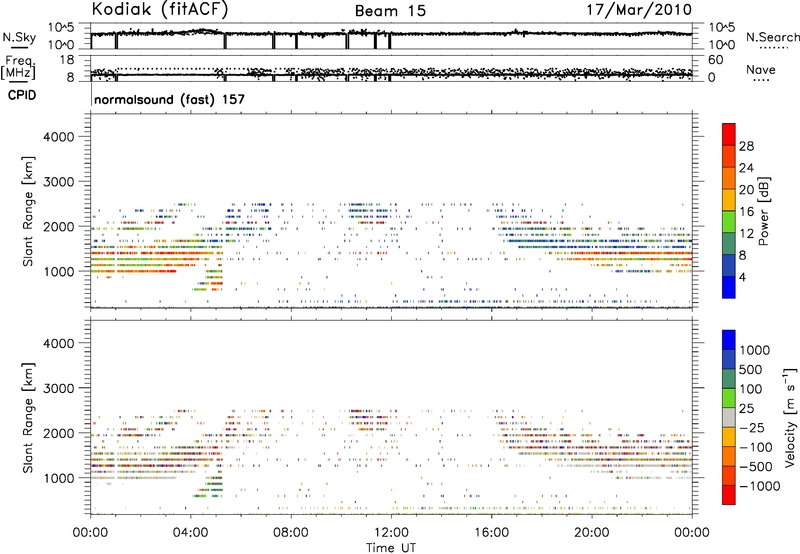800x554 pixels.
Task: Click the light green segment of the Power colorbar
Action: click(x=729, y=221)
